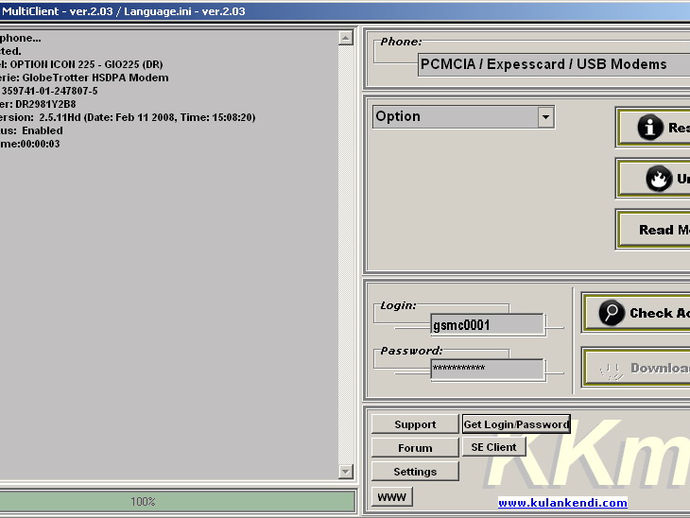Click the Read Me button
Image resolution: width=690 pixels, height=518 pixels.
tap(653, 230)
